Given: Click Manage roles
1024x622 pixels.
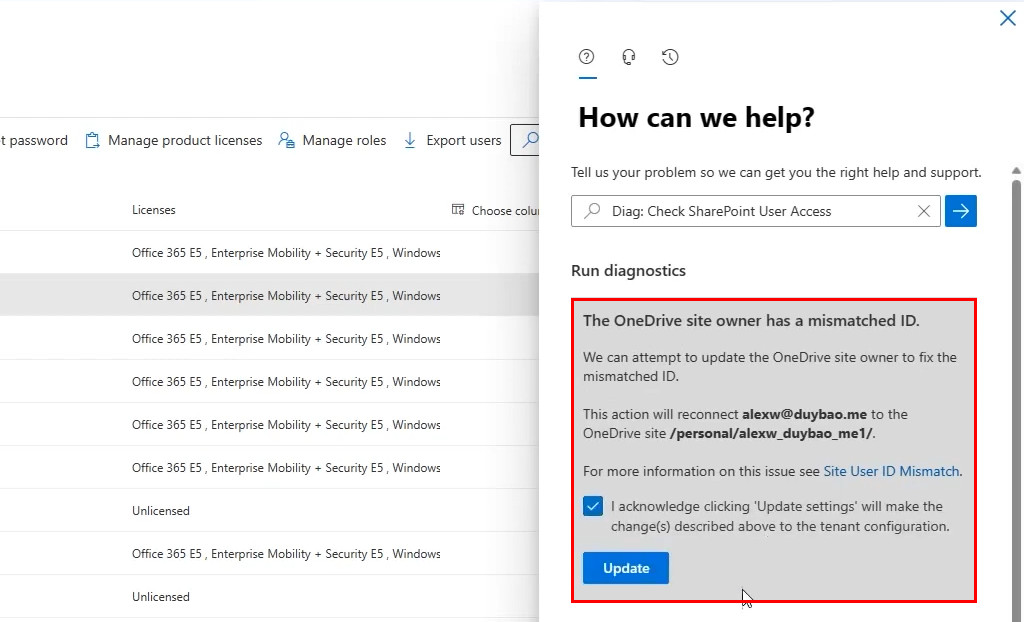Looking at the screenshot, I should (x=332, y=140).
